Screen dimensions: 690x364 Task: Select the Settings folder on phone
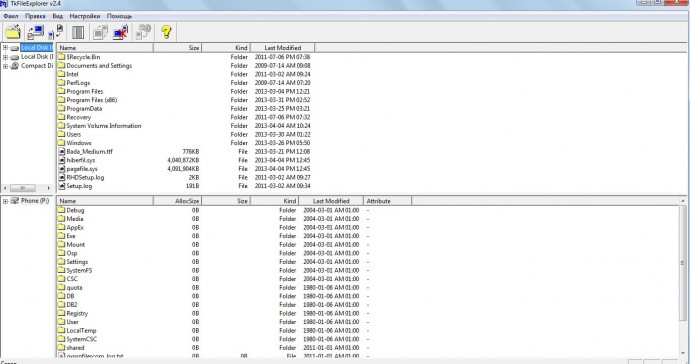77,261
